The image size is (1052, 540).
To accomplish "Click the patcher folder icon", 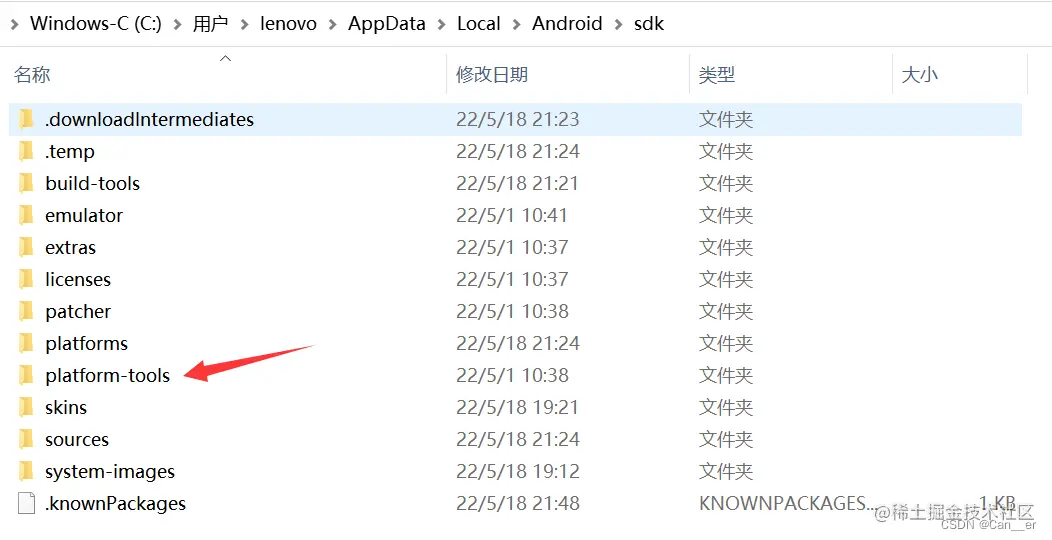I will (x=26, y=311).
